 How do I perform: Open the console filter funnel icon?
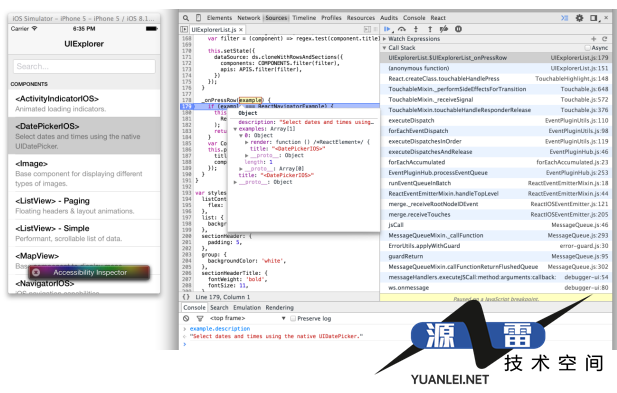[x=200, y=318]
